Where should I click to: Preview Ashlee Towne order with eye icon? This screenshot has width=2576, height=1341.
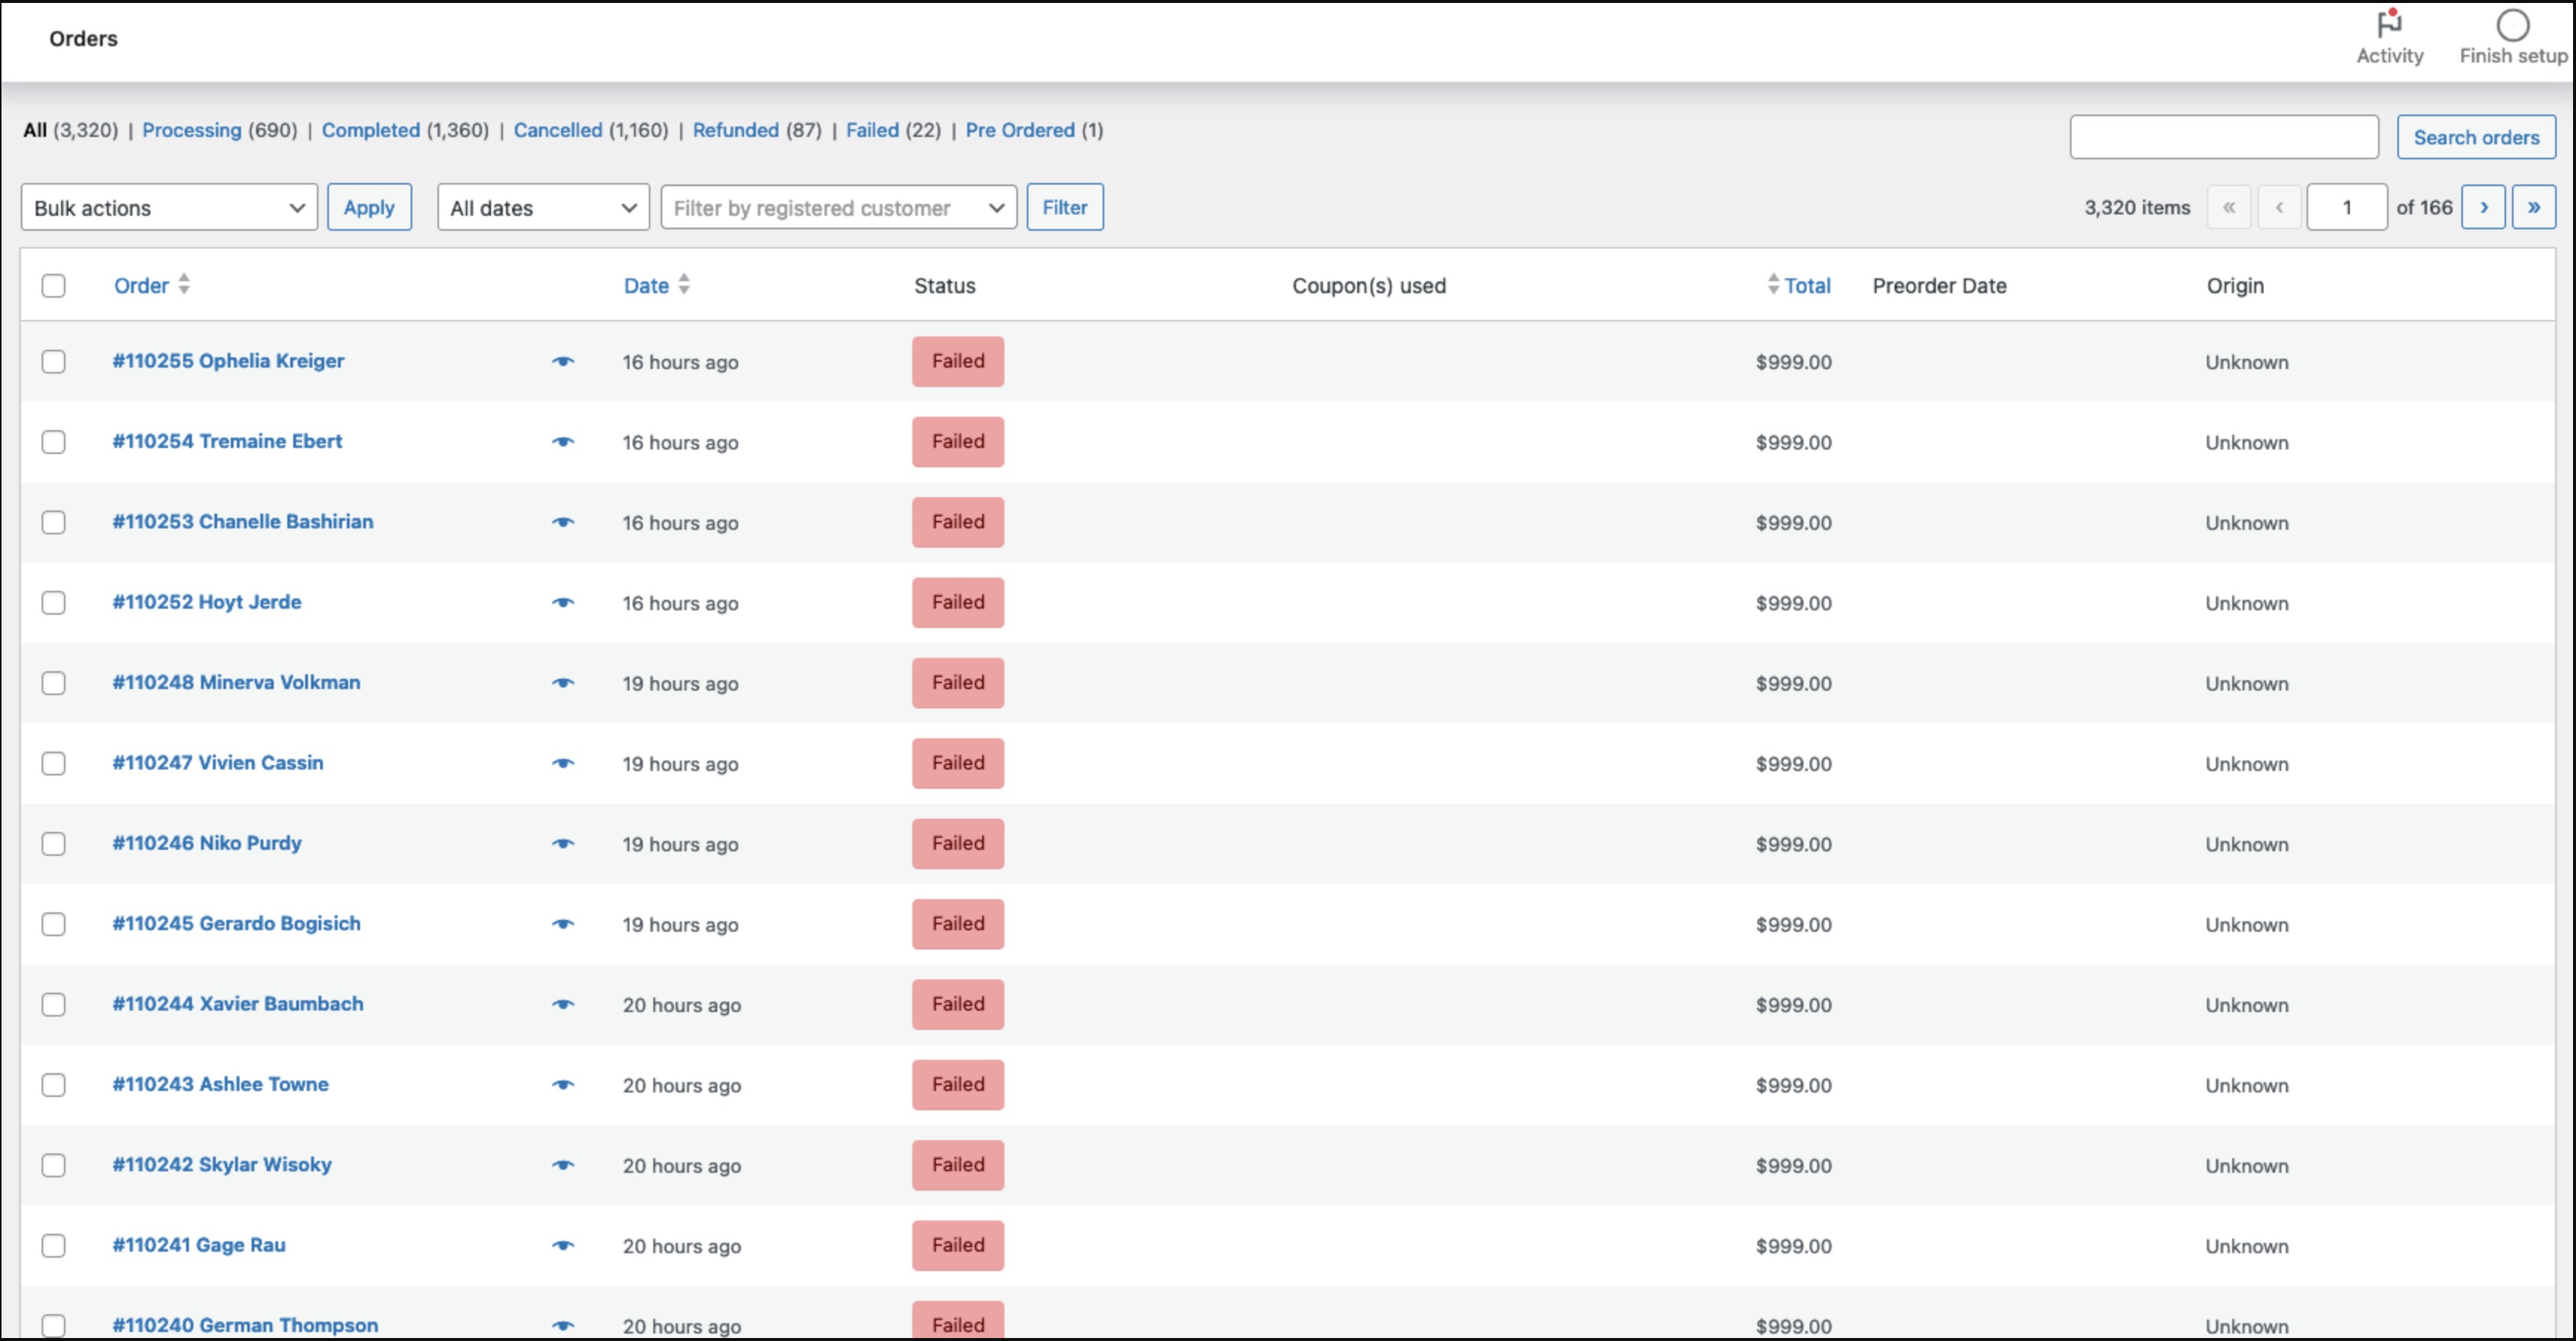[563, 1085]
